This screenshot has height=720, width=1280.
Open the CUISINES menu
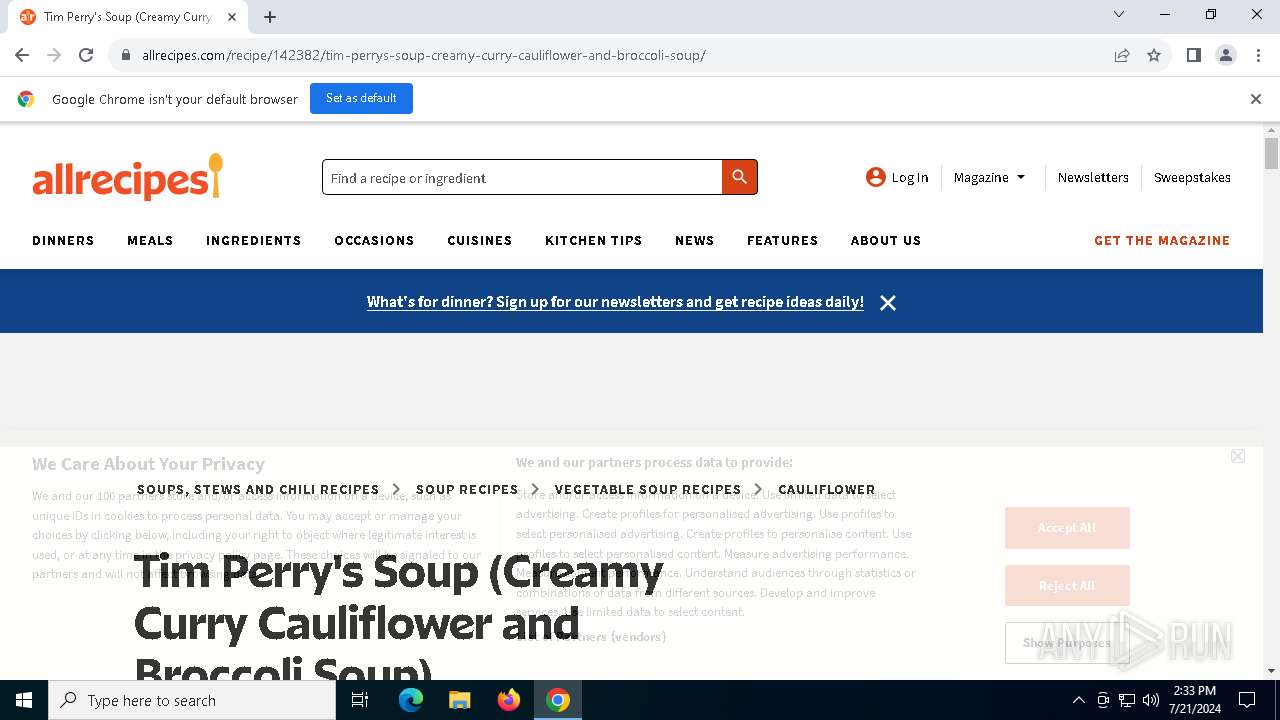coord(480,240)
